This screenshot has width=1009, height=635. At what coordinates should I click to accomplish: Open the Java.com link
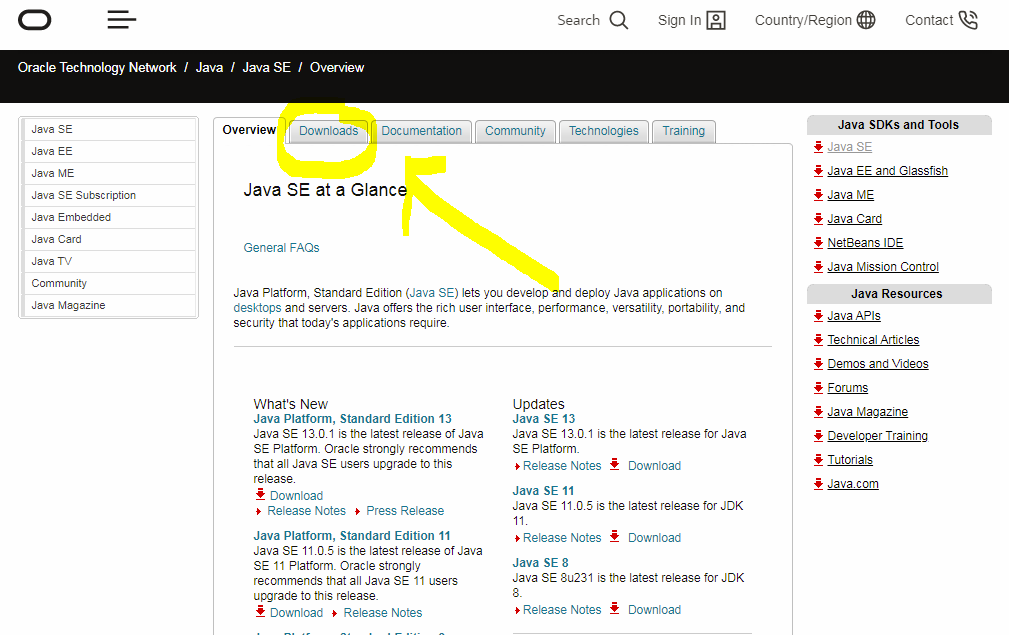coord(853,484)
